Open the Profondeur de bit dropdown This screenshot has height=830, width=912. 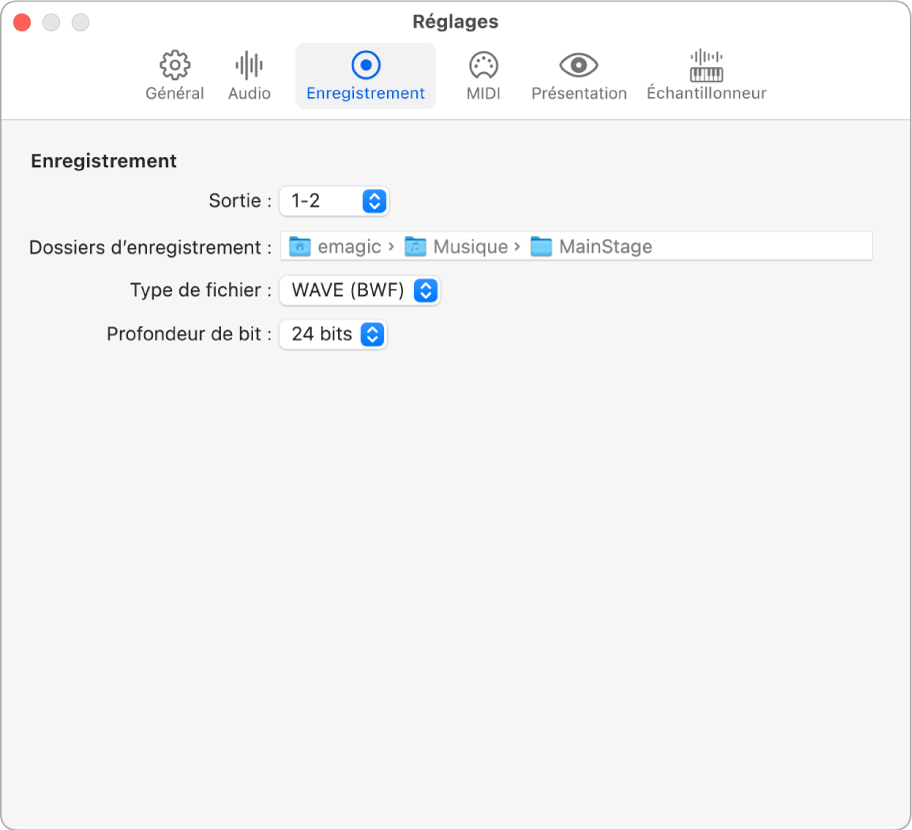tap(334, 335)
